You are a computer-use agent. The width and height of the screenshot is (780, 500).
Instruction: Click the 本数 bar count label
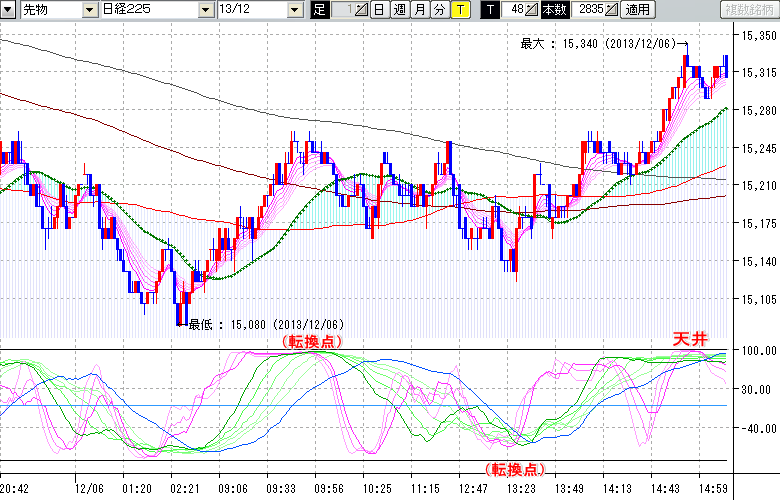554,10
